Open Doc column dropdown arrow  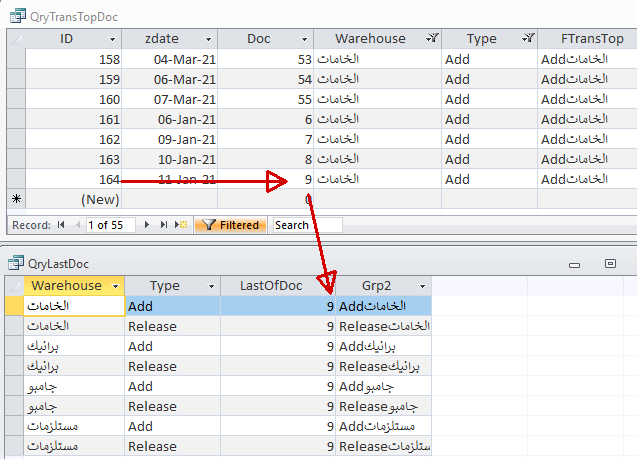[x=304, y=39]
